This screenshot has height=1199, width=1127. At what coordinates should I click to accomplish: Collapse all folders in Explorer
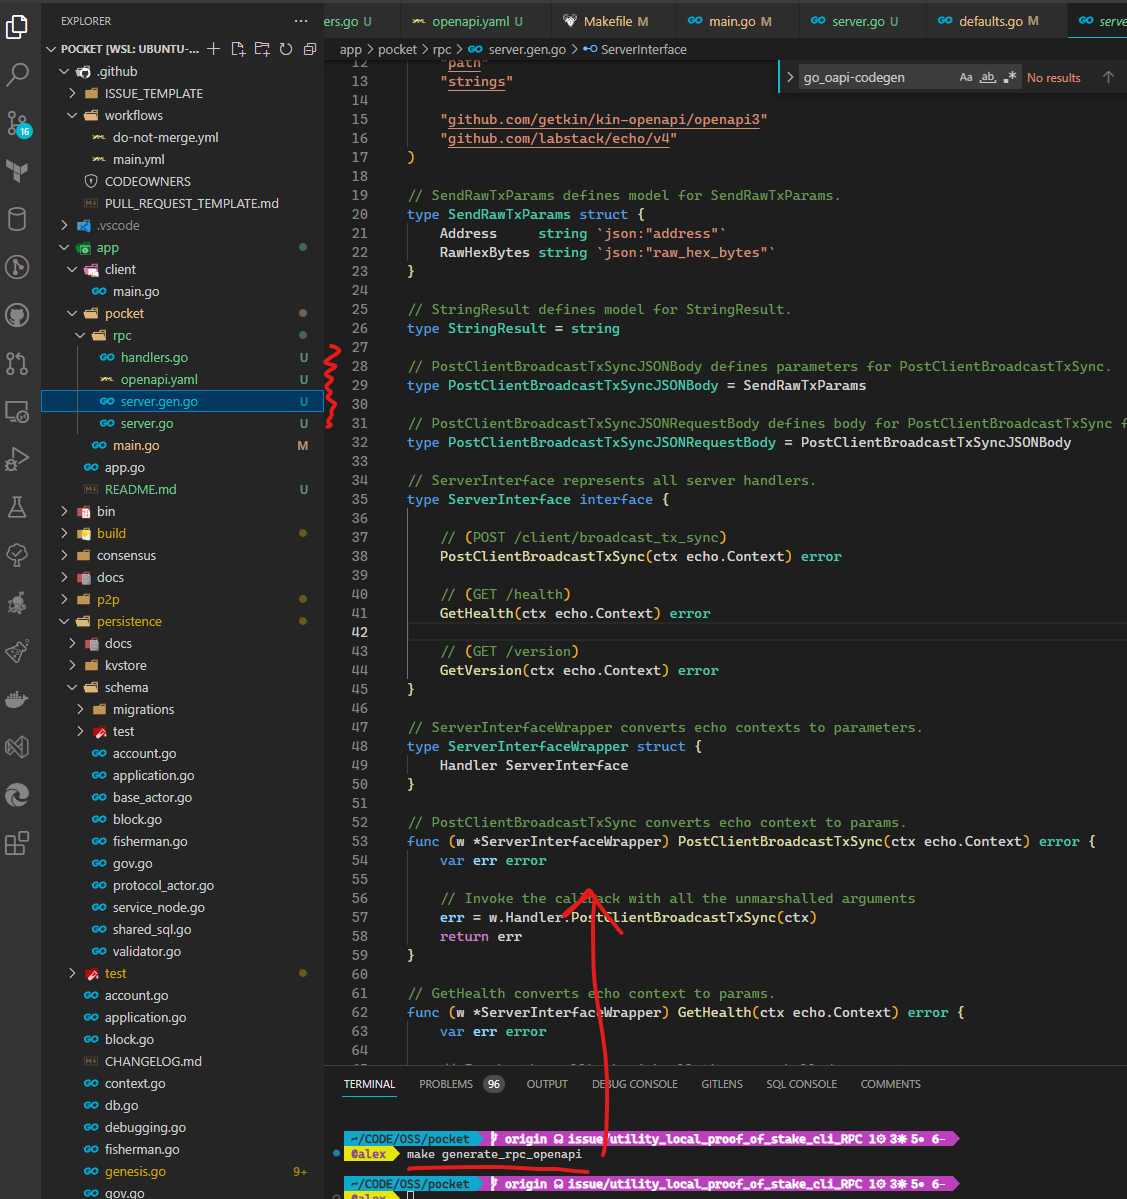[x=310, y=49]
